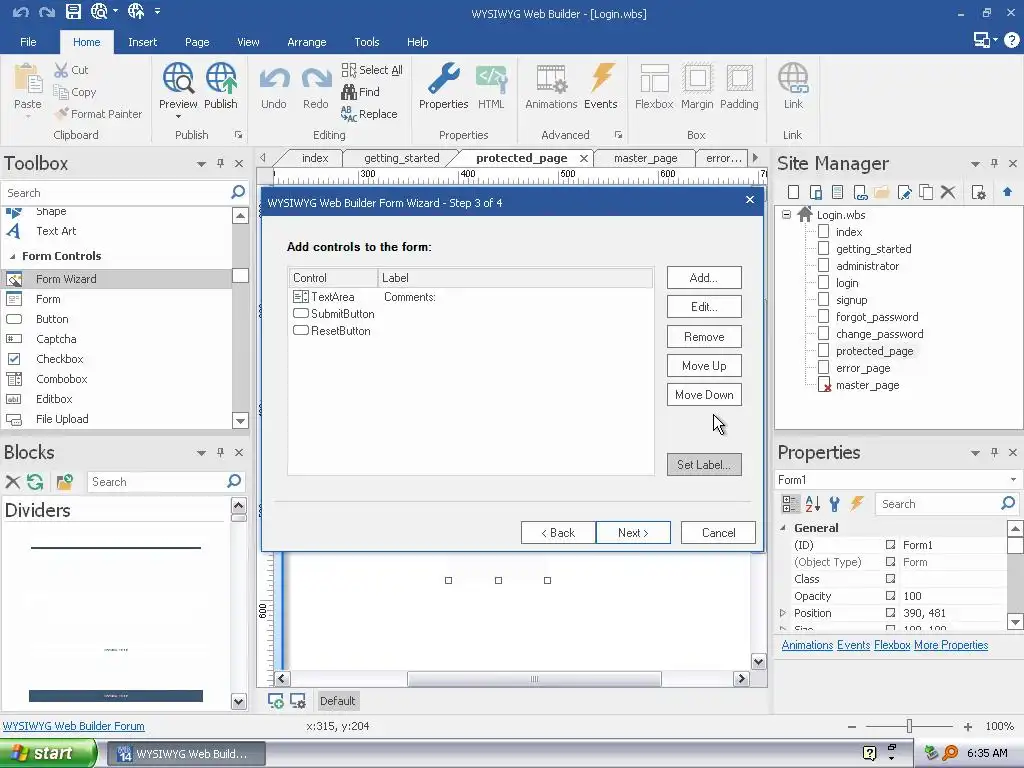Image resolution: width=1024 pixels, height=768 pixels.
Task: Click Save icon in quick access toolbar
Action: coord(73,11)
